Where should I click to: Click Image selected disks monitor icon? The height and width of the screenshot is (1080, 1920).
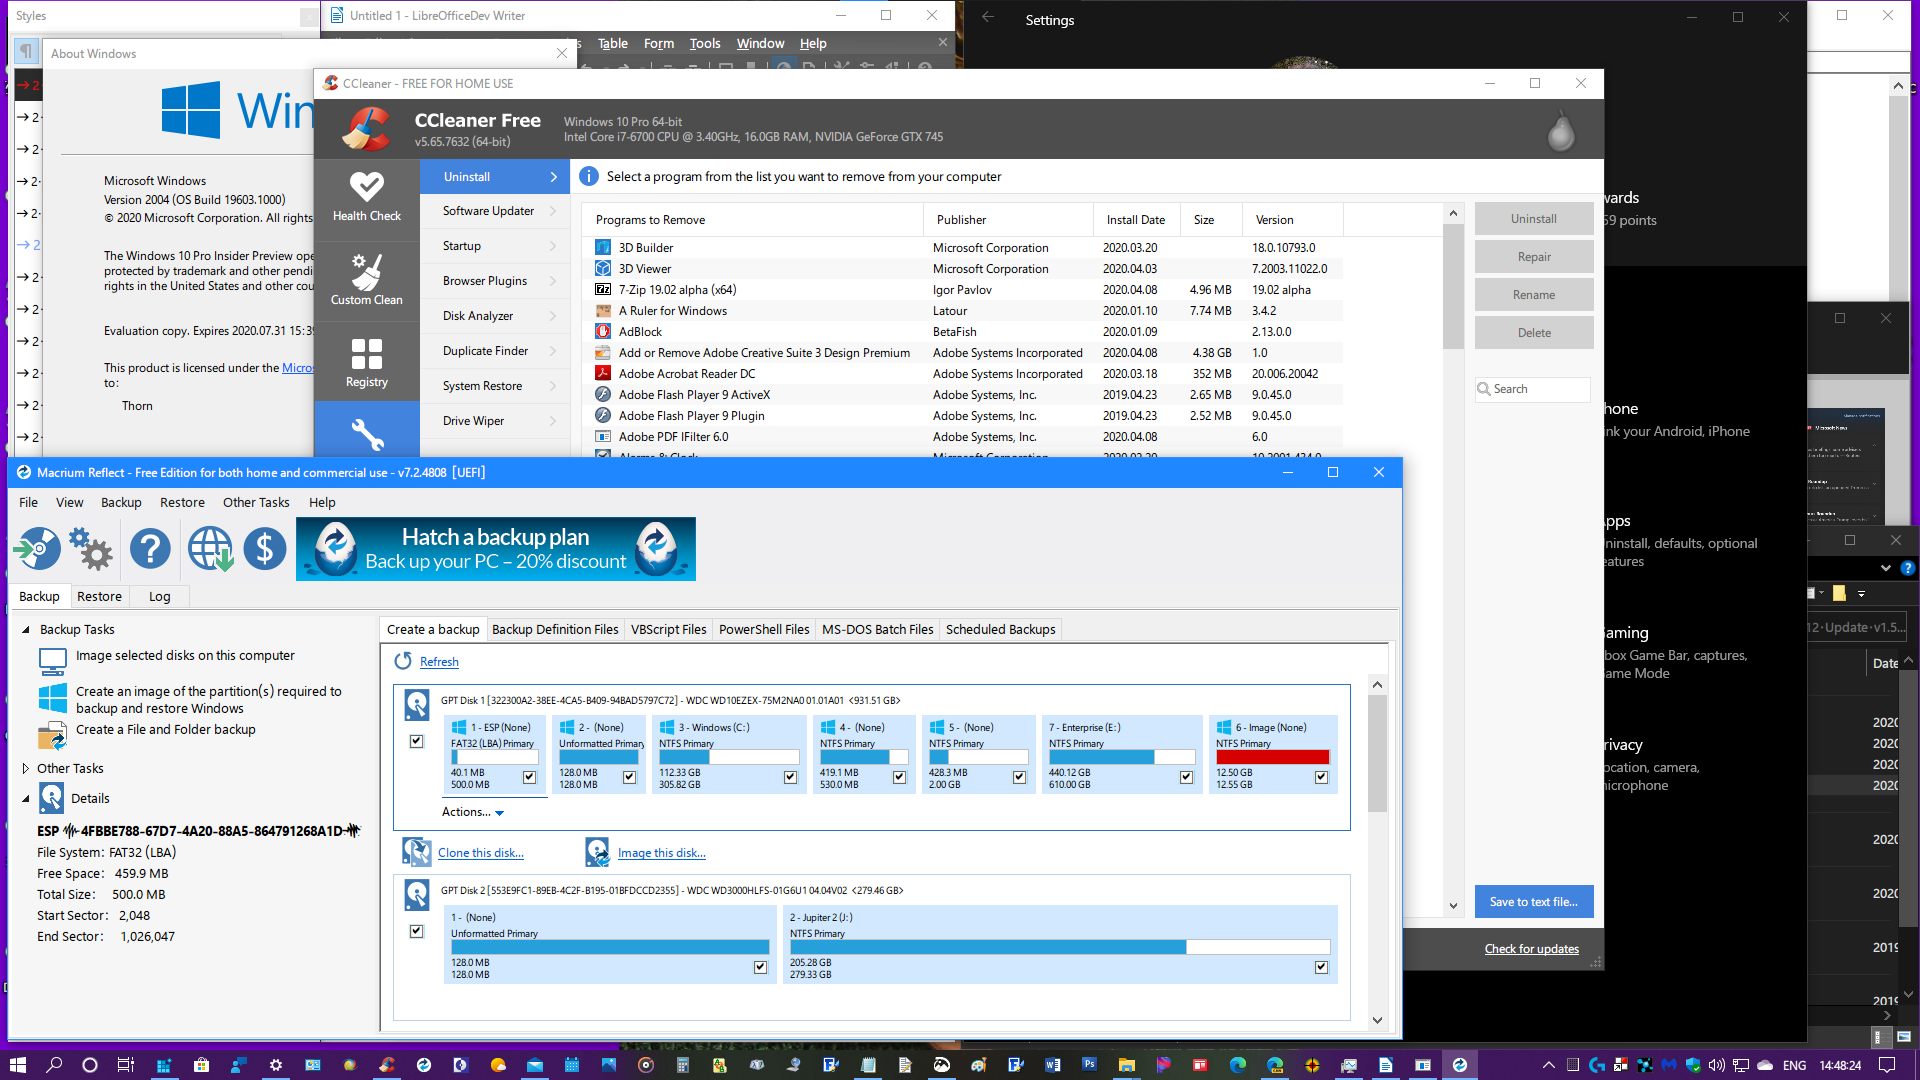click(x=52, y=660)
